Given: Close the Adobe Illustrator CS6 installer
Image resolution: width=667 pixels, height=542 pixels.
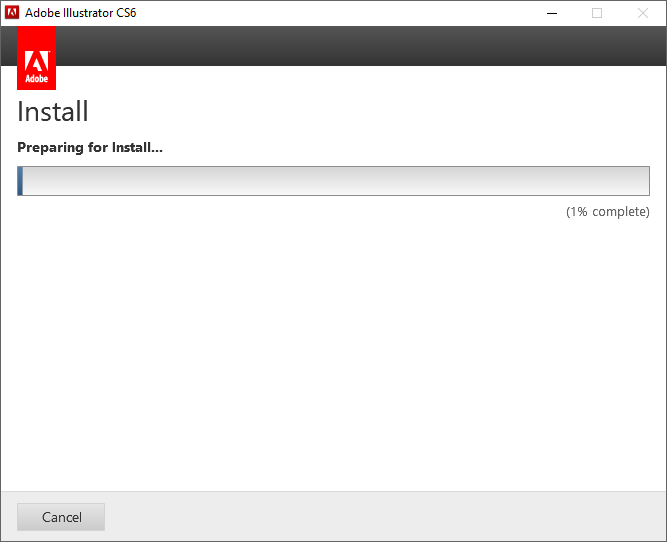Looking at the screenshot, I should pyautogui.click(x=643, y=13).
